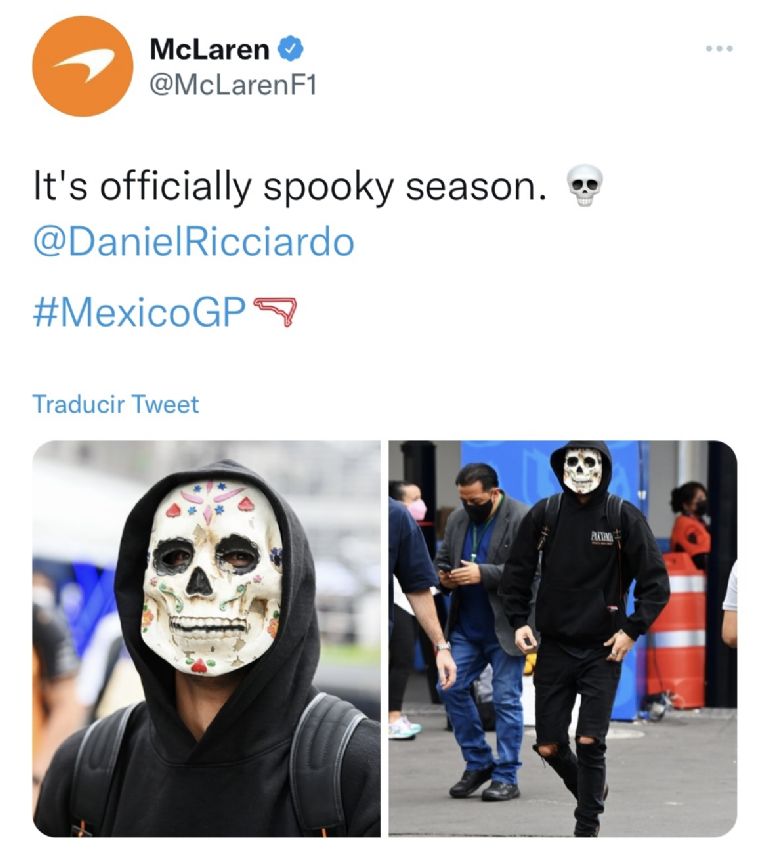Open the McLaren display name profile
This screenshot has width=768, height=850.
[x=209, y=49]
